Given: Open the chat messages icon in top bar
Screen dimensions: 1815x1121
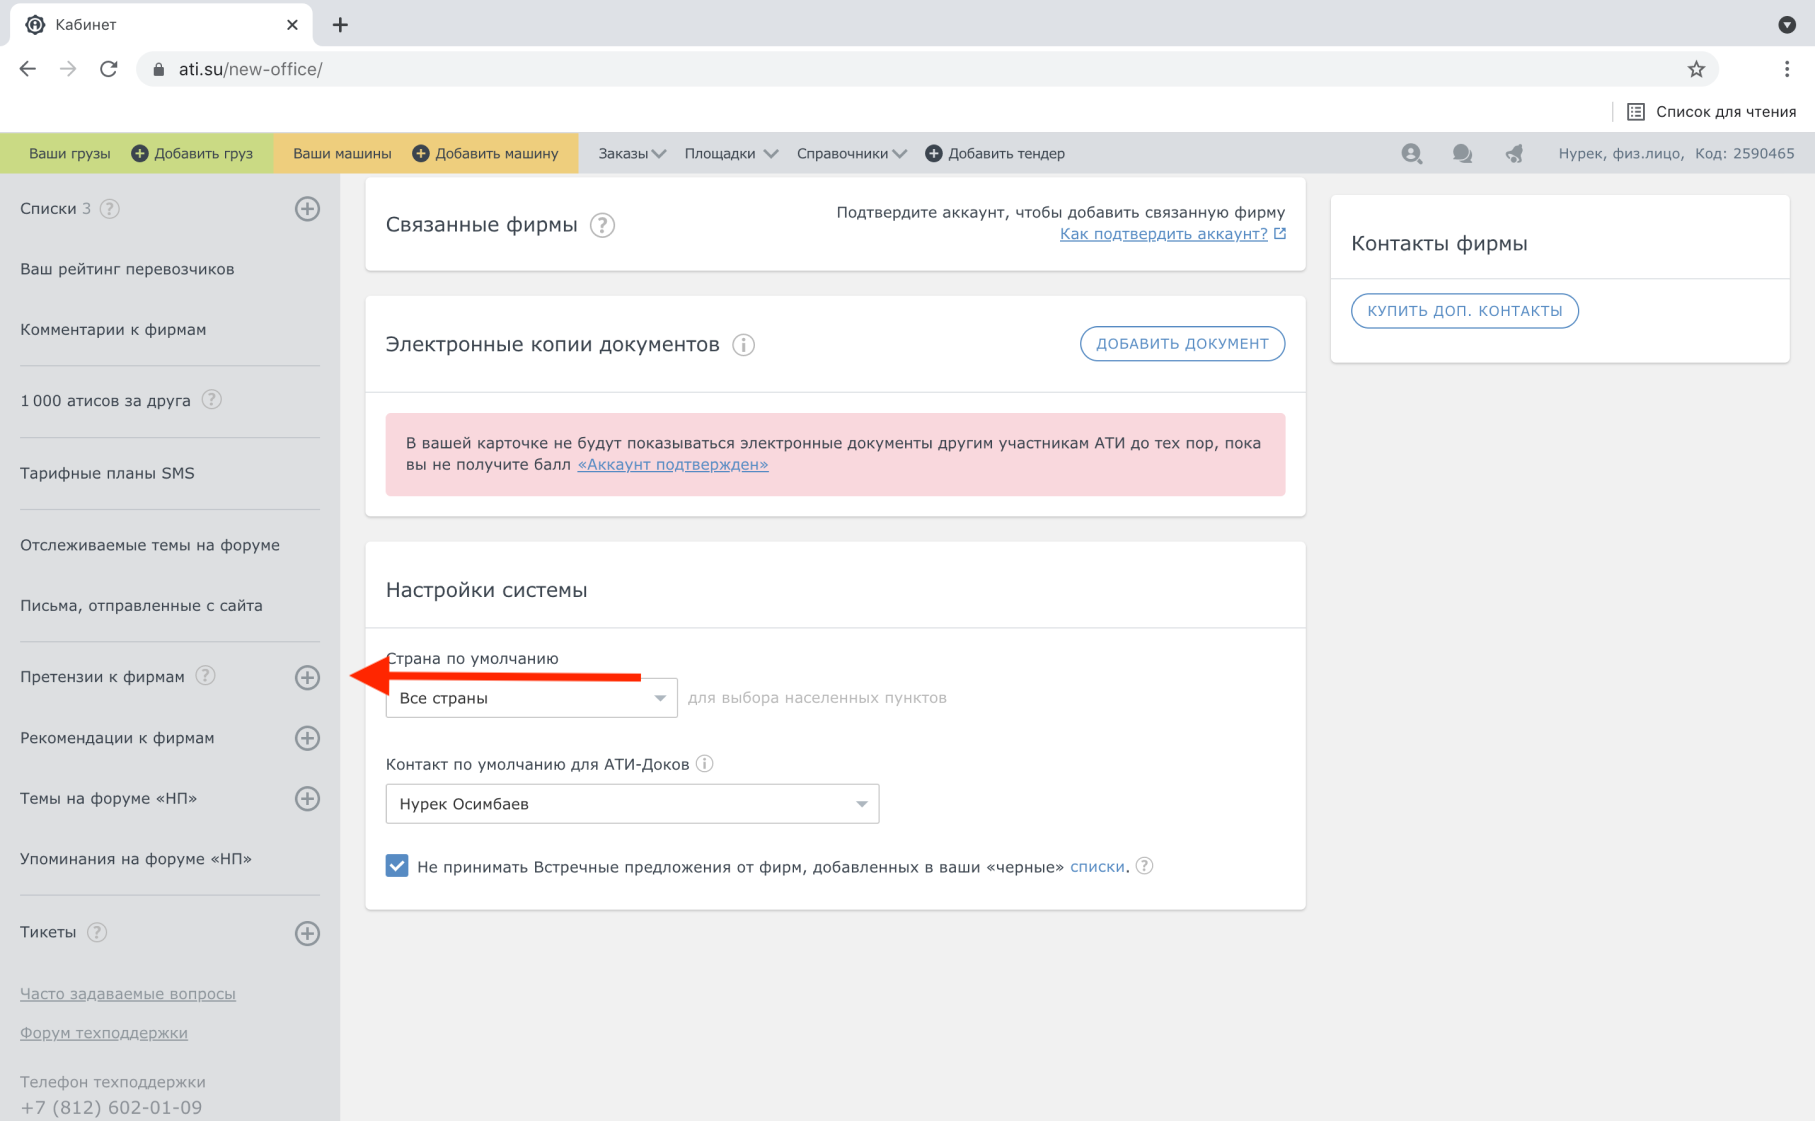Looking at the screenshot, I should coord(1462,153).
